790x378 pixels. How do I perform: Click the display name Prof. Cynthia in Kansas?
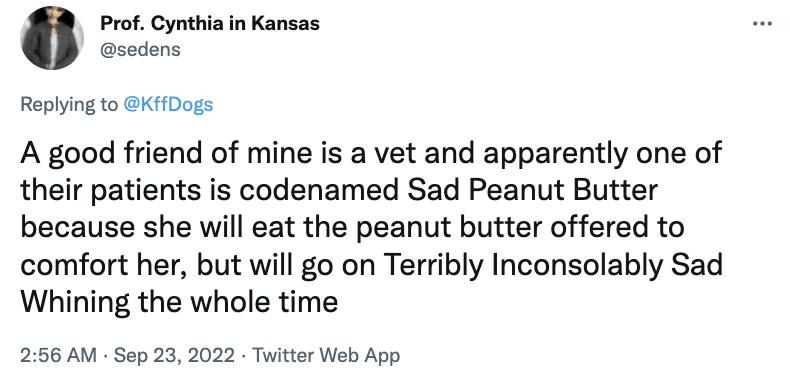tap(210, 23)
